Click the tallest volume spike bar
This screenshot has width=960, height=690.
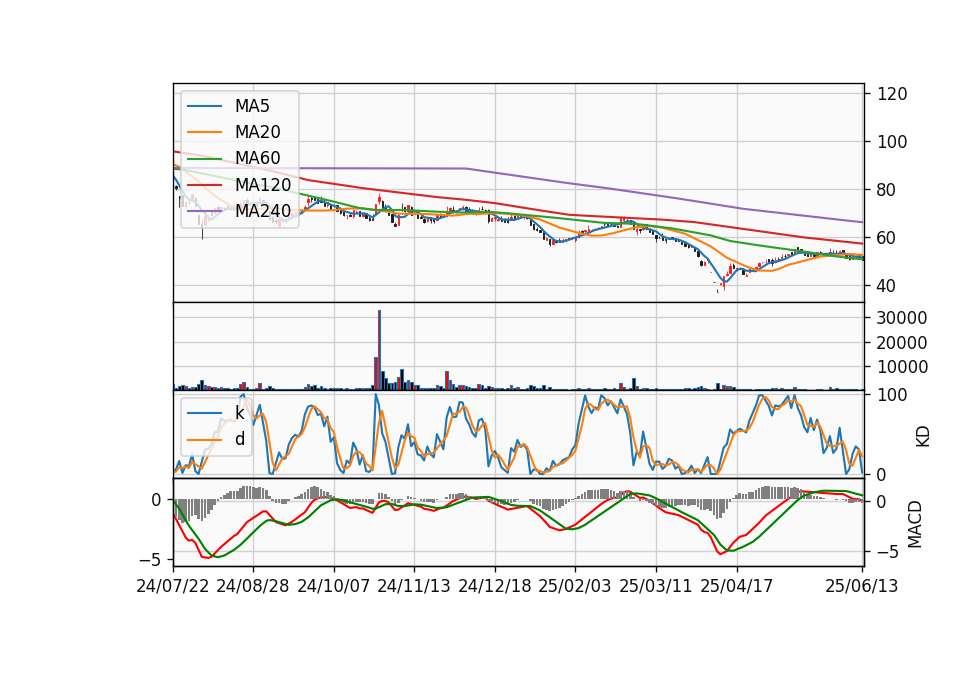pos(380,350)
